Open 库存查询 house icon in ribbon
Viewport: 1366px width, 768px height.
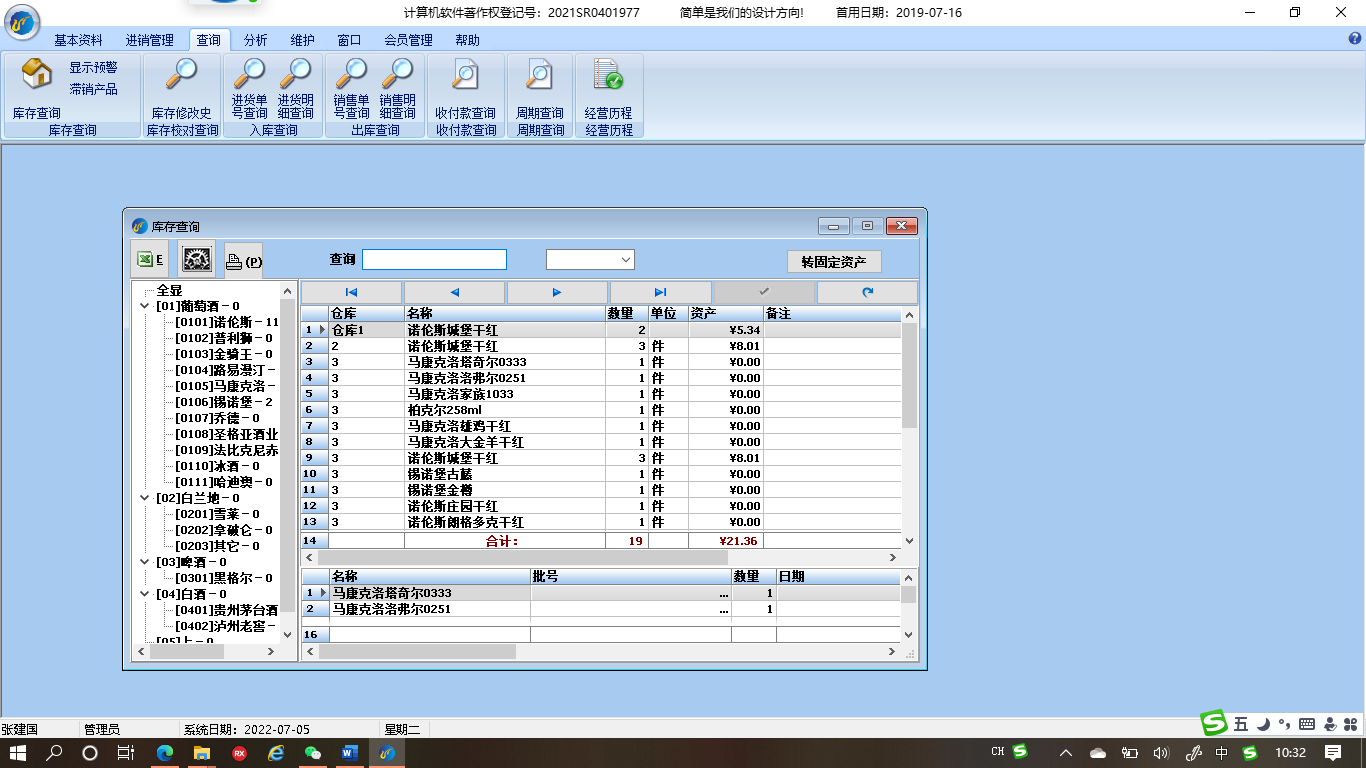point(37,75)
